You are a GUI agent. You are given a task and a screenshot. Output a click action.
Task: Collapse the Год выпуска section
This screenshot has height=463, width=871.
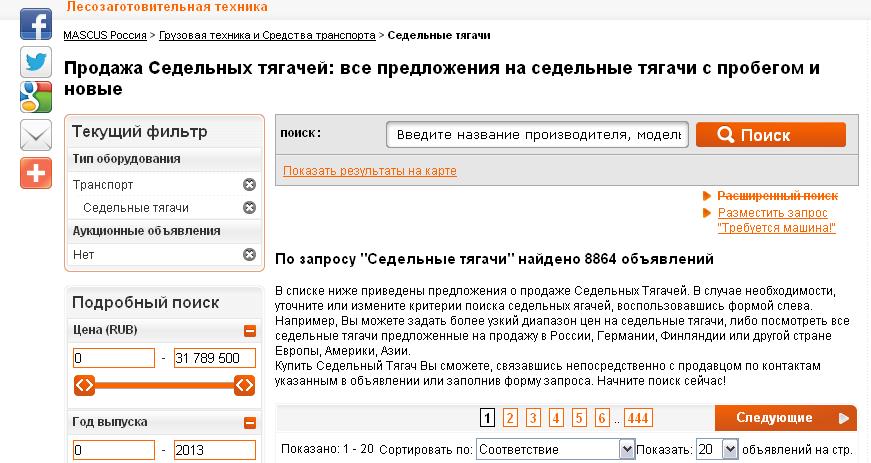tap(250, 423)
